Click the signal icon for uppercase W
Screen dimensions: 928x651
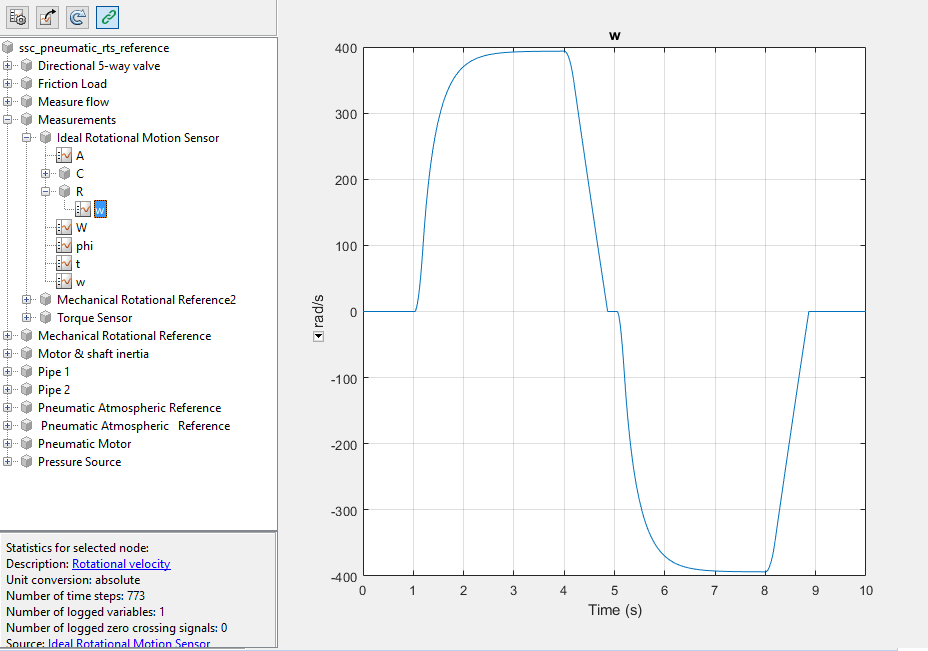[64, 228]
